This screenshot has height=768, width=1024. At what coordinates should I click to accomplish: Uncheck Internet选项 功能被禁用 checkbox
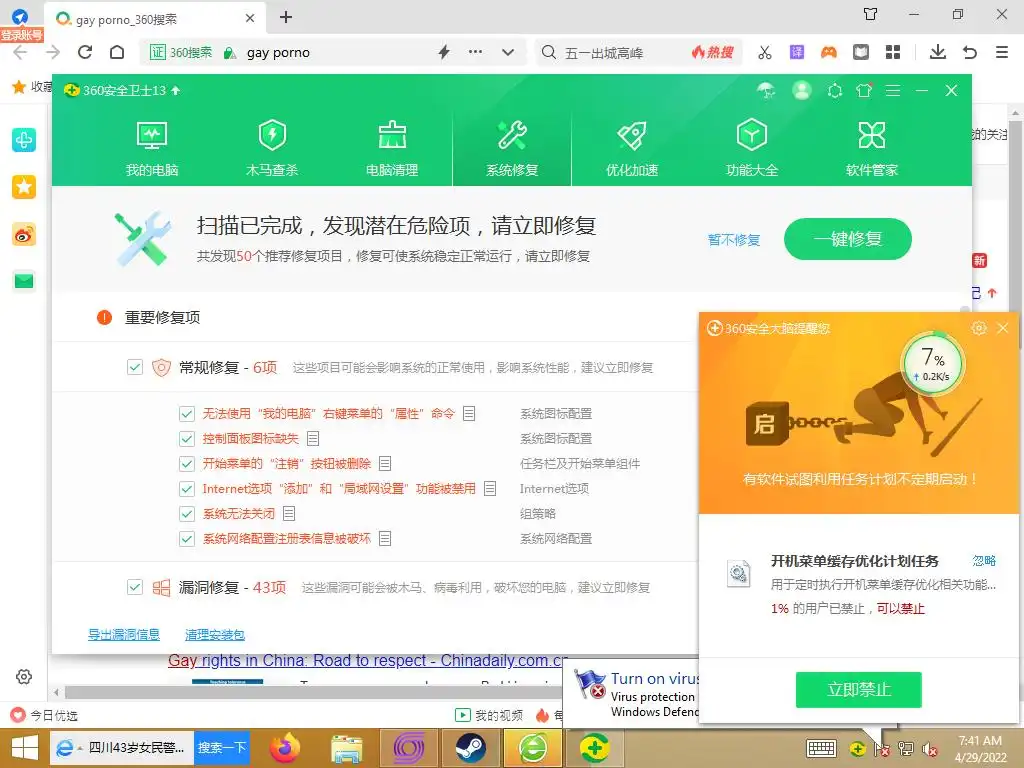point(187,488)
